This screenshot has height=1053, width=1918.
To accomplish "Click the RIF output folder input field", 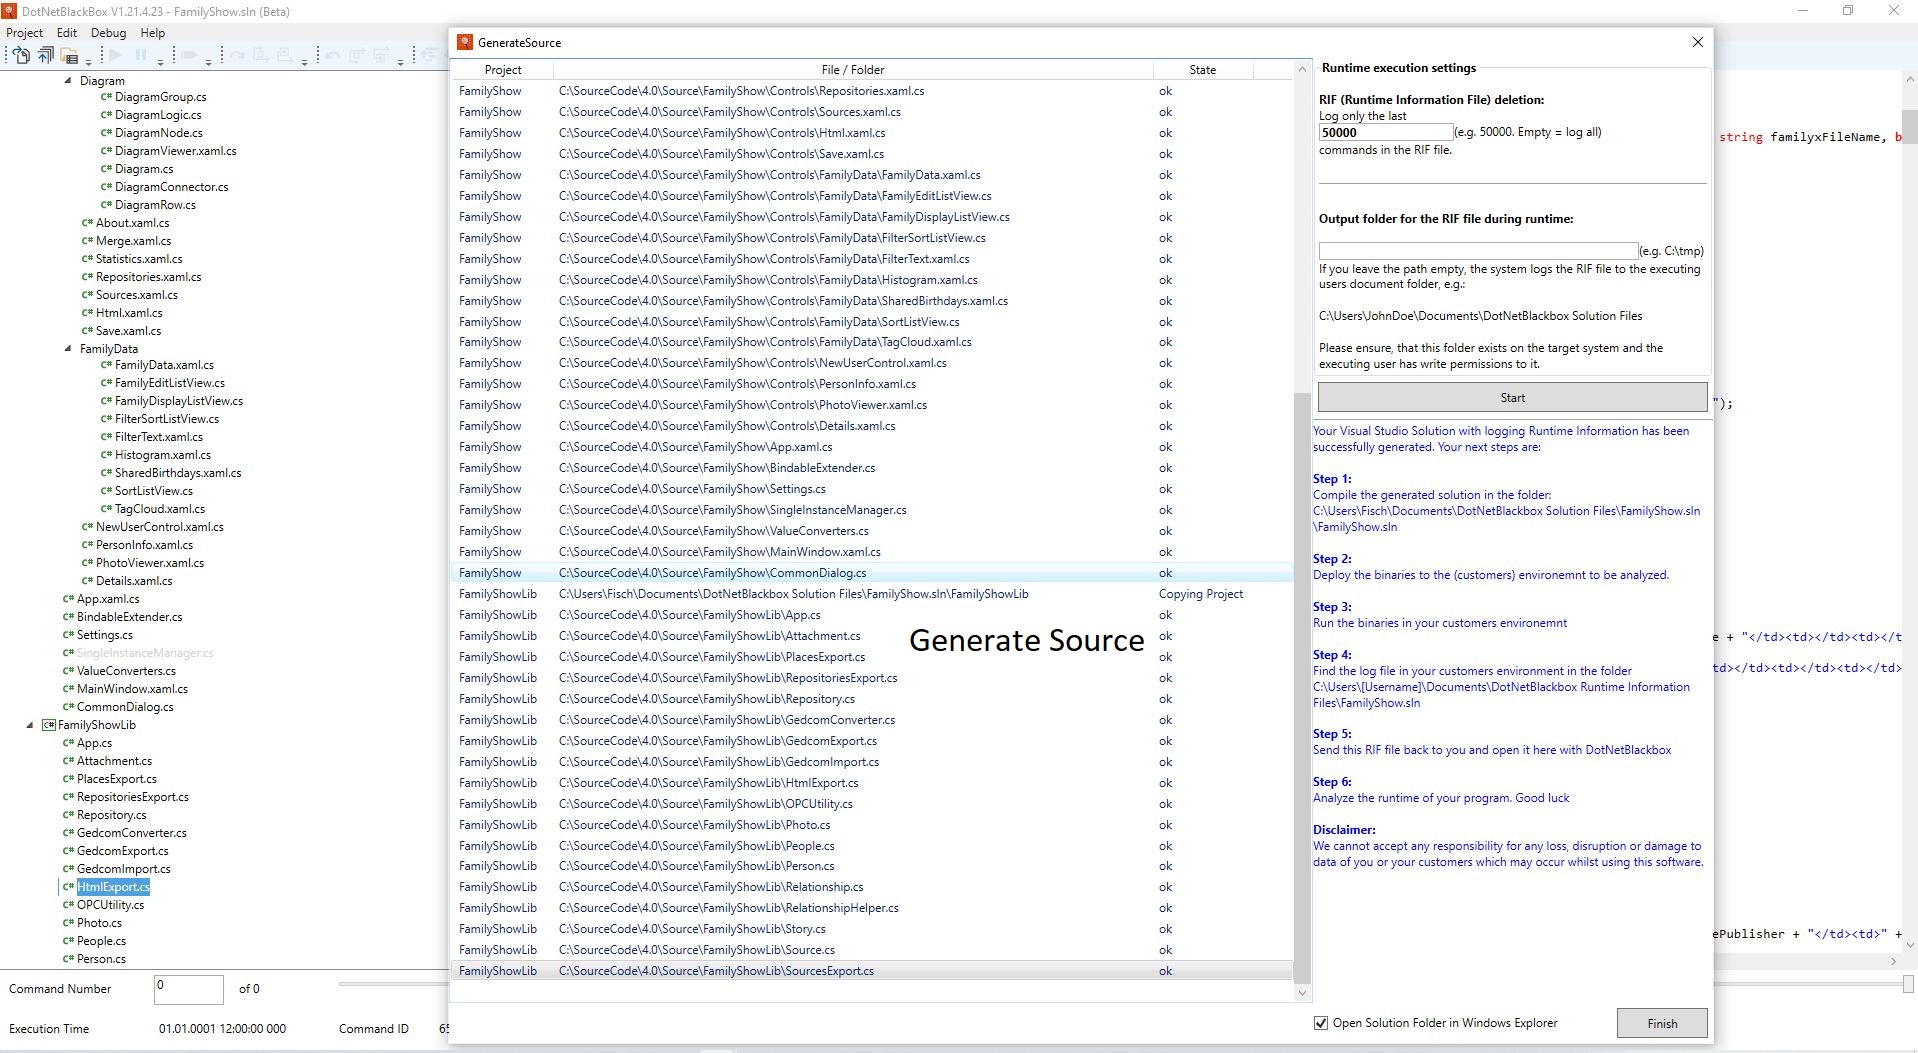I will [1478, 251].
